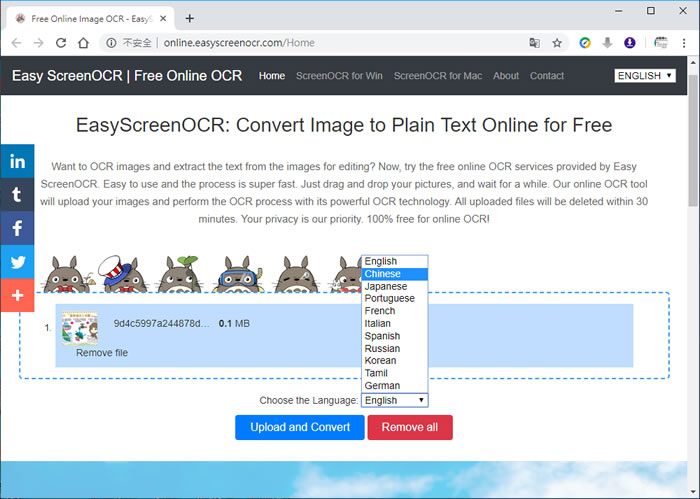Click the uploaded image thumbnail
Viewport: 700px width, 499px height.
click(80, 328)
